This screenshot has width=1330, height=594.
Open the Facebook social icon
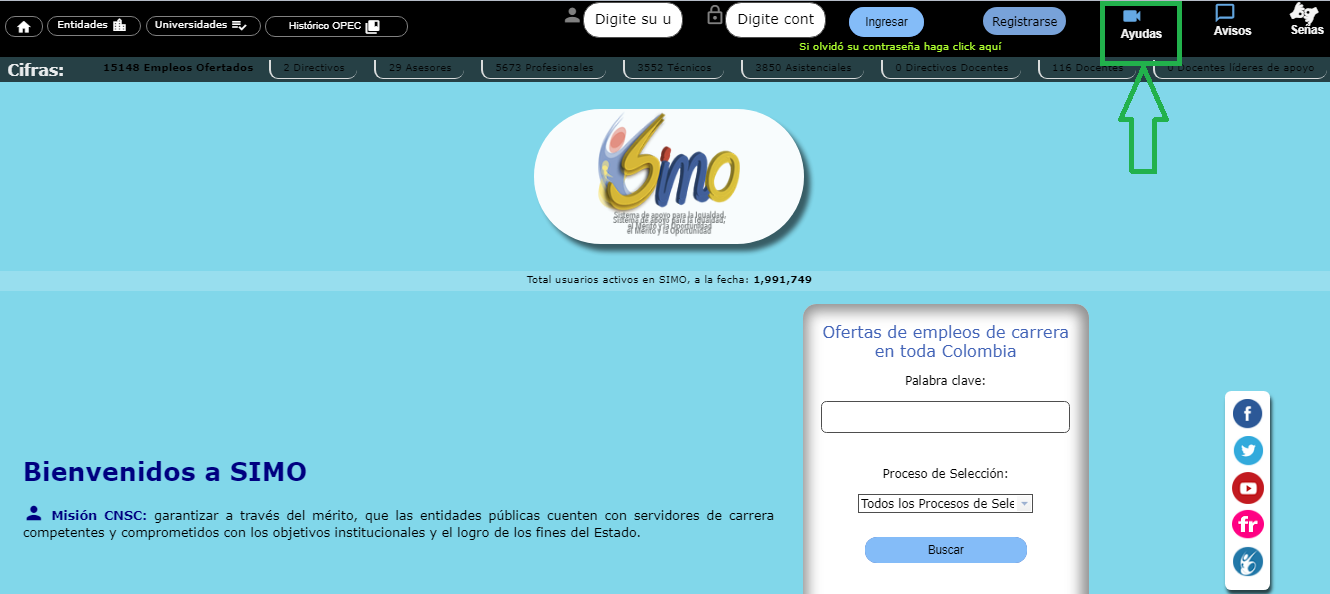[x=1247, y=414]
